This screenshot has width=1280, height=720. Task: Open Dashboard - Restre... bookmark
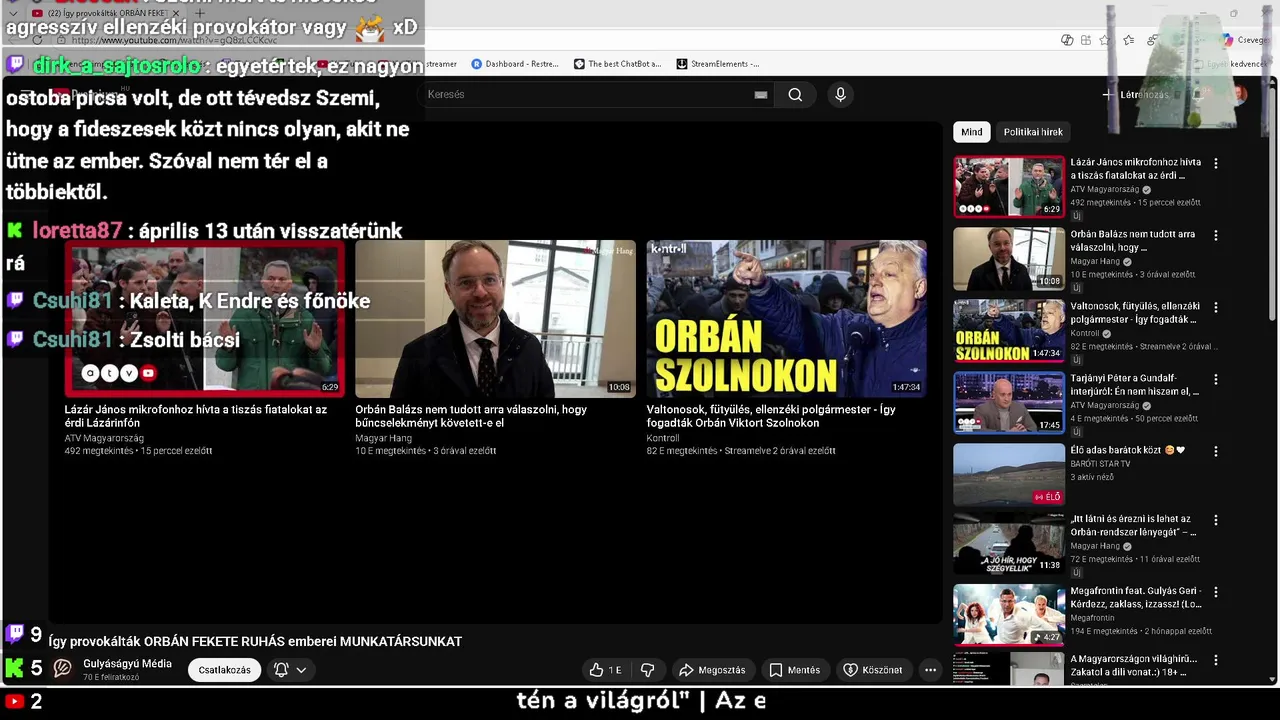pos(515,64)
